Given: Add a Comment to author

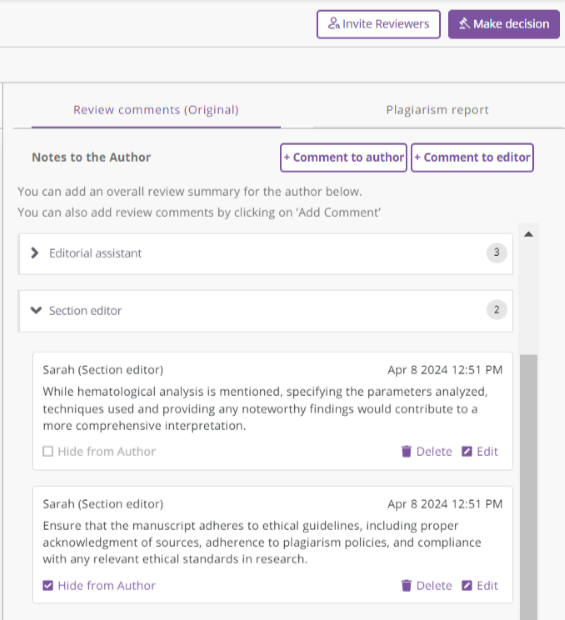Looking at the screenshot, I should [344, 157].
